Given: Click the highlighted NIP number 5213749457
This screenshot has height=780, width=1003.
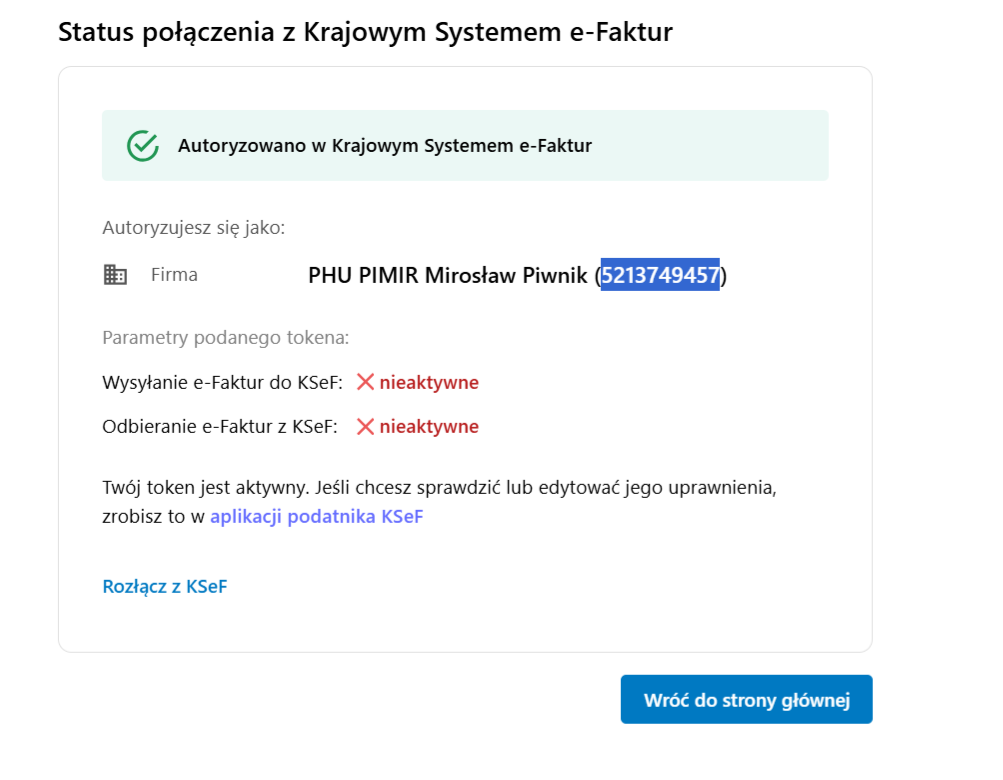Looking at the screenshot, I should coord(660,276).
